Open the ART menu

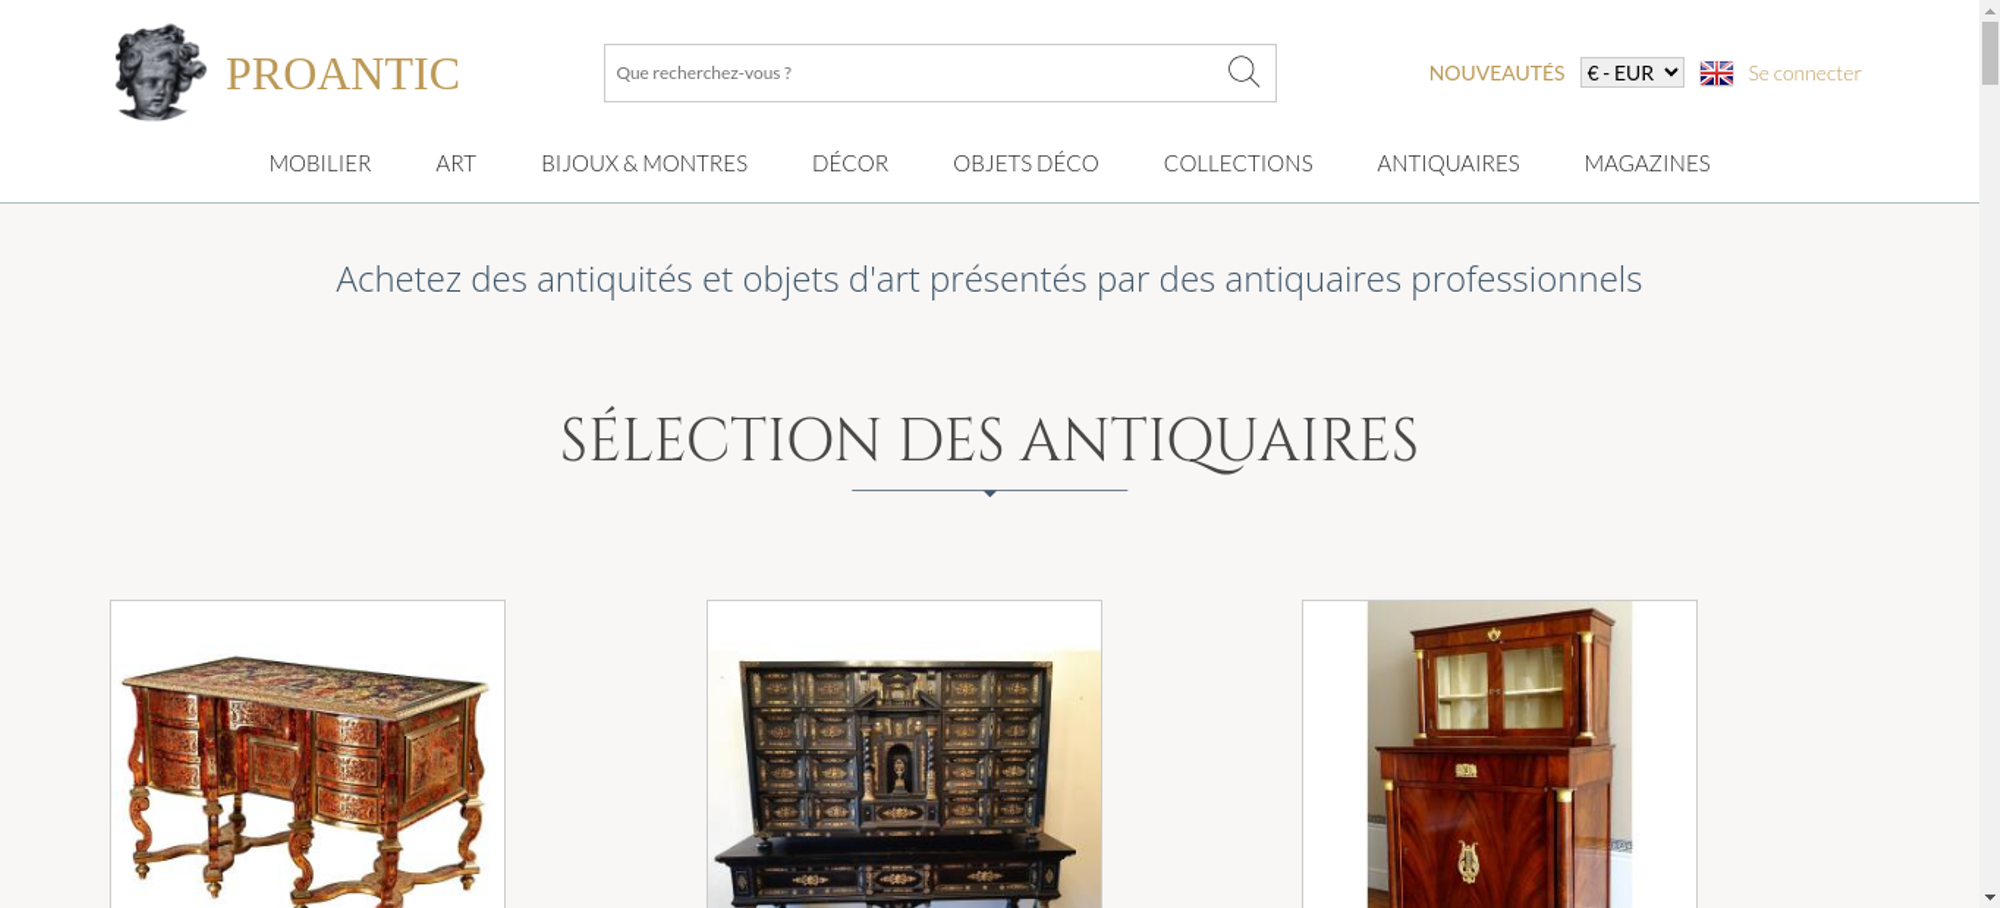pyautogui.click(x=456, y=163)
